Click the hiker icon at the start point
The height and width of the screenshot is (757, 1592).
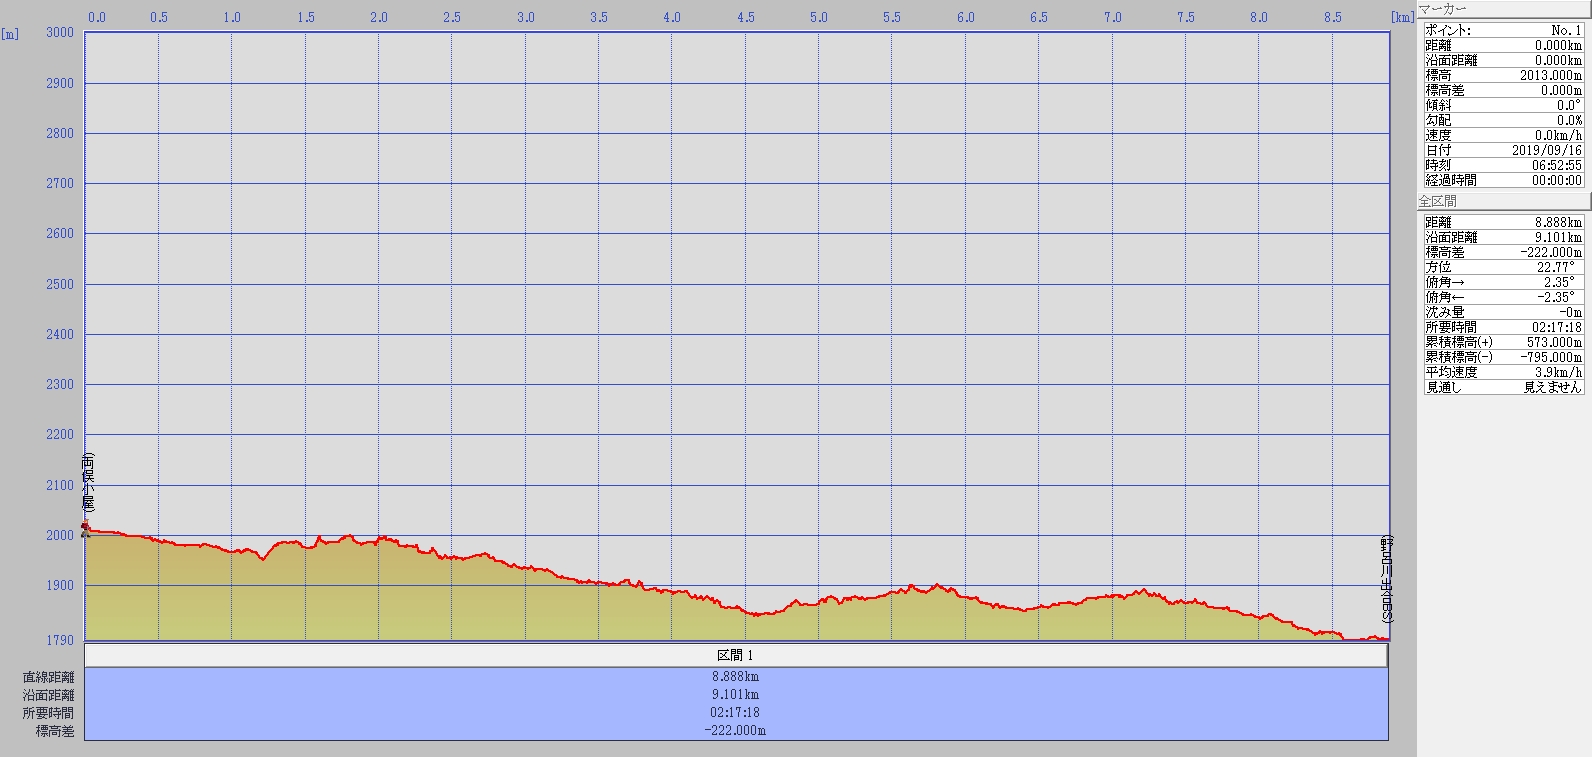point(86,528)
